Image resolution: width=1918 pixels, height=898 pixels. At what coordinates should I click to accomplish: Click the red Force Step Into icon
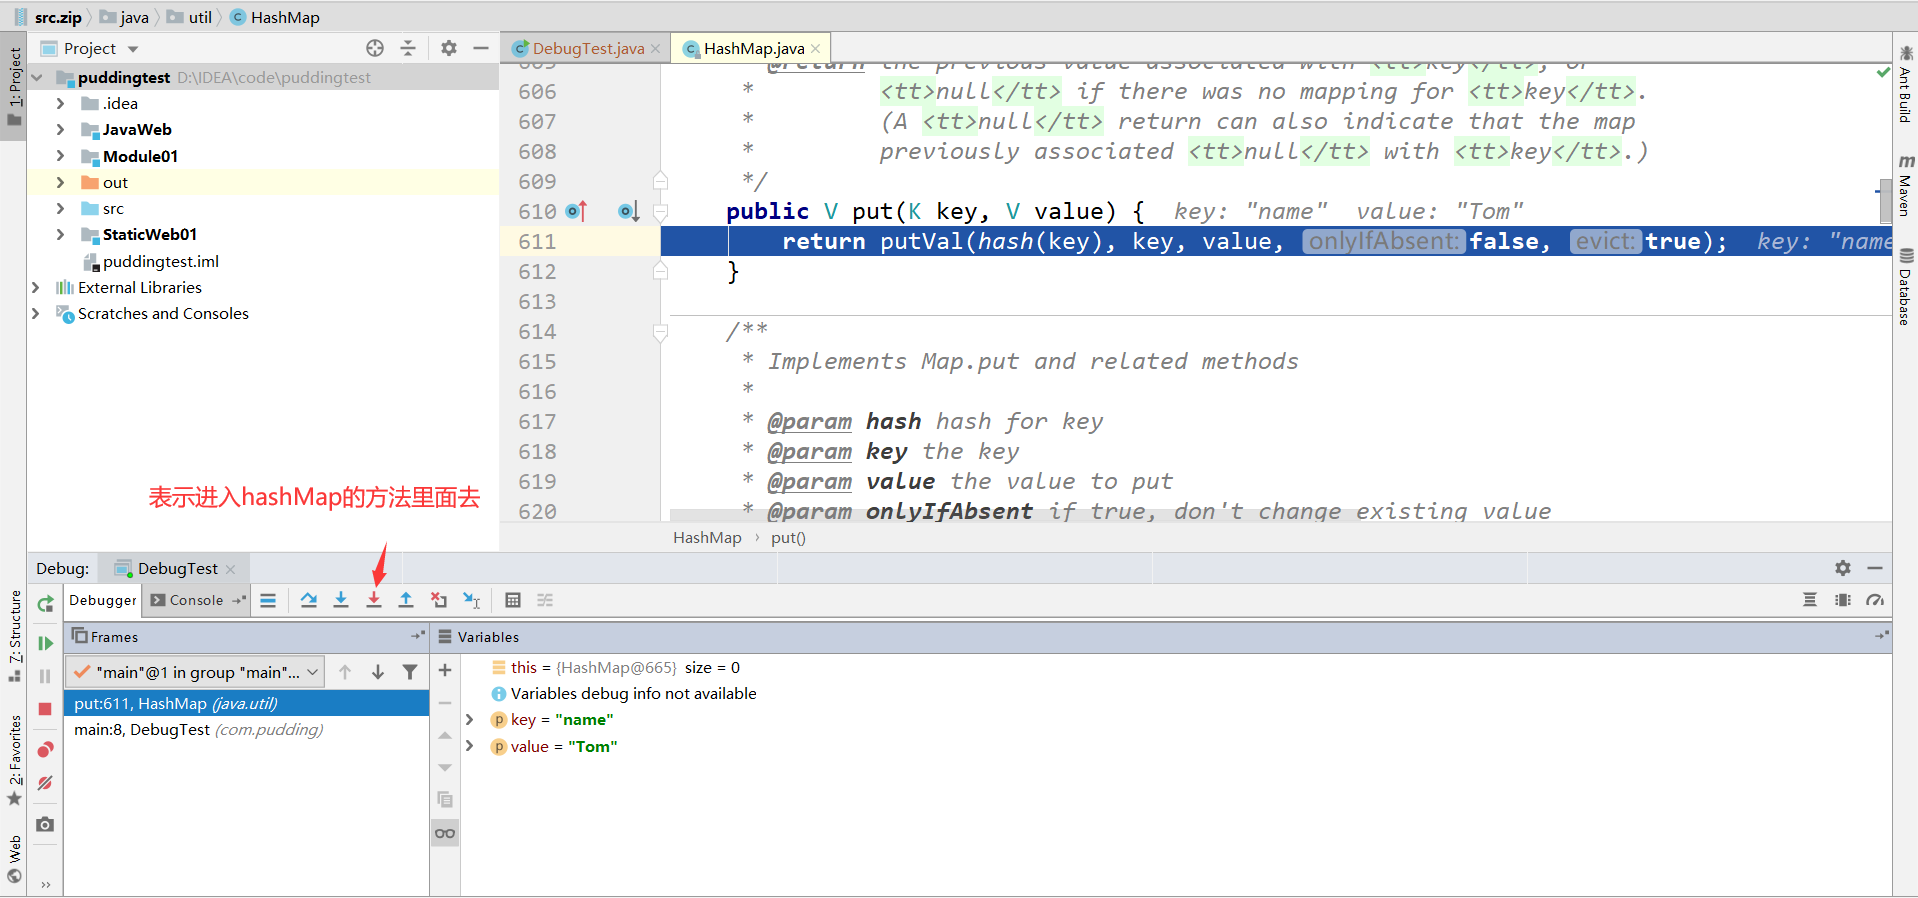(x=374, y=600)
